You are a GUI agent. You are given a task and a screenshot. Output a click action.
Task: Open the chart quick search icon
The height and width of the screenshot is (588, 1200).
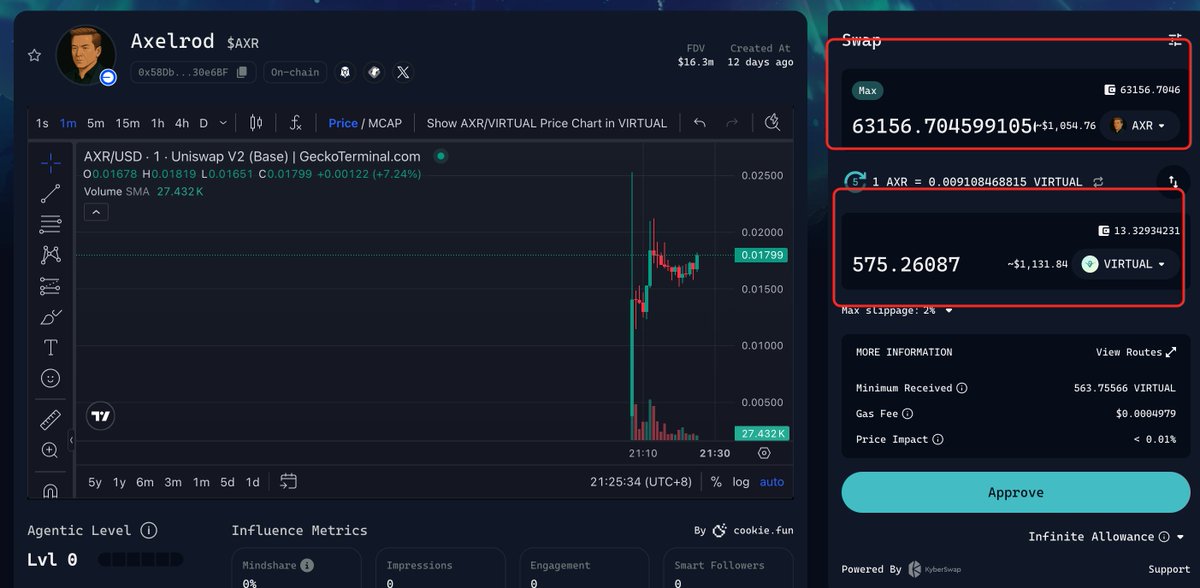pyautogui.click(x=772, y=122)
